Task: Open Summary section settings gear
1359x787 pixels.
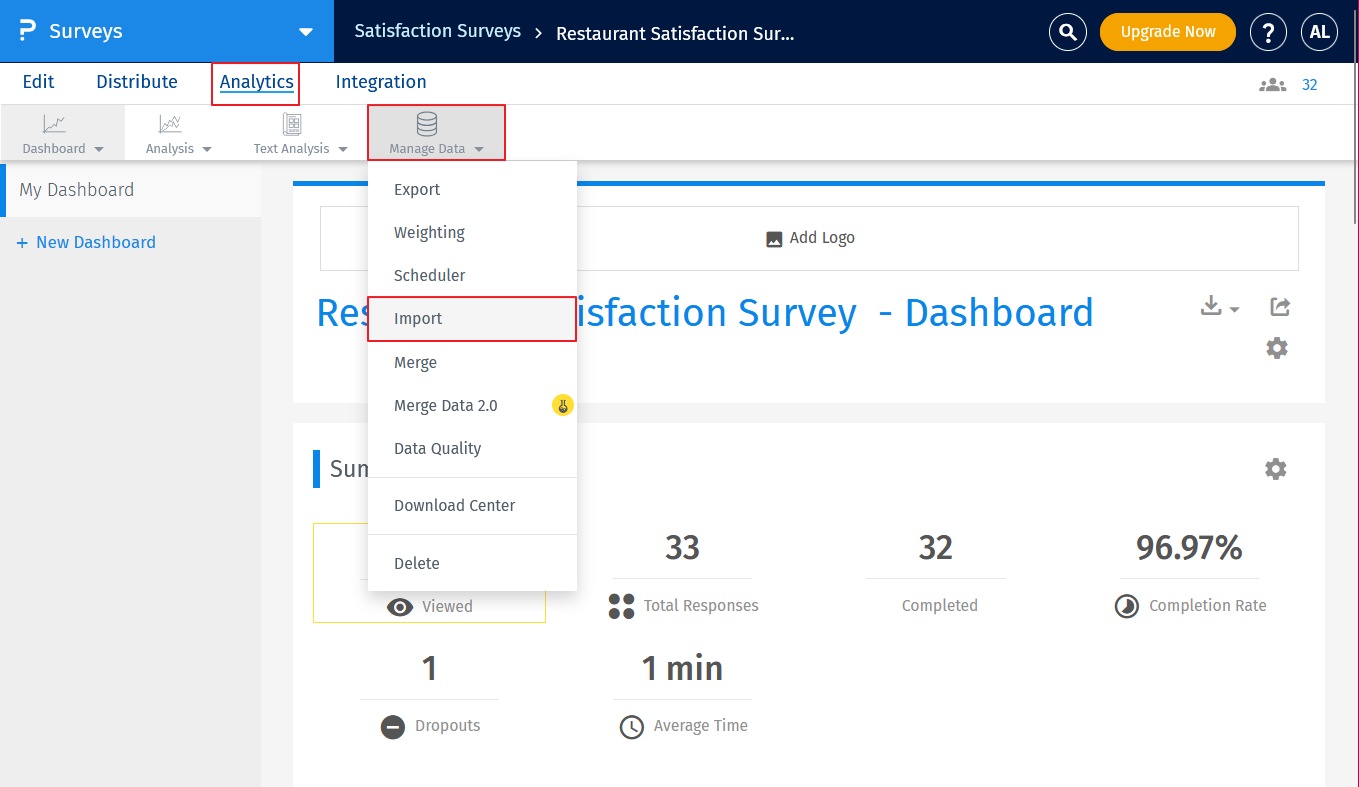Action: click(x=1275, y=469)
